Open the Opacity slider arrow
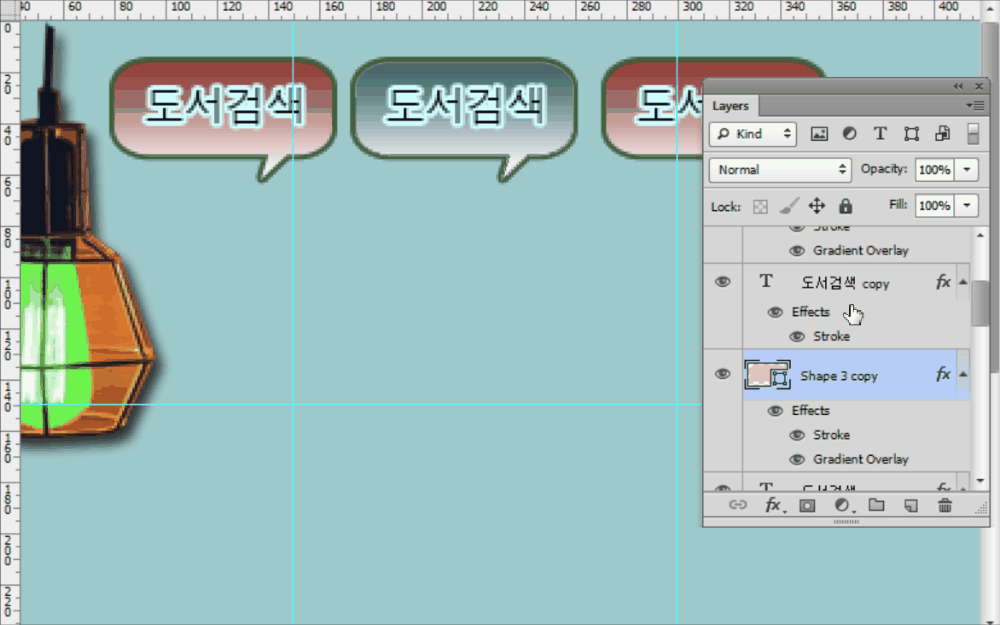The image size is (1000, 625). tap(967, 170)
